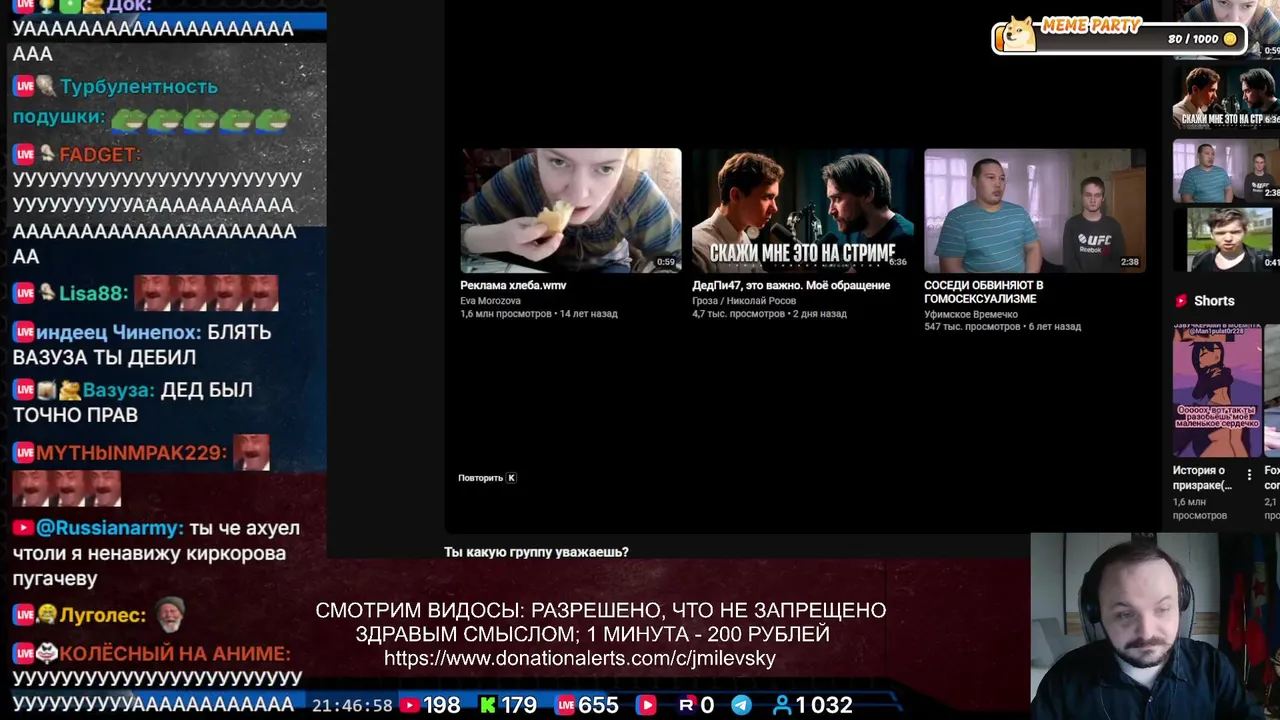Screen dimensions: 1280x720
Task: Click the Telegram icon in the status bar
Action: coord(741,706)
